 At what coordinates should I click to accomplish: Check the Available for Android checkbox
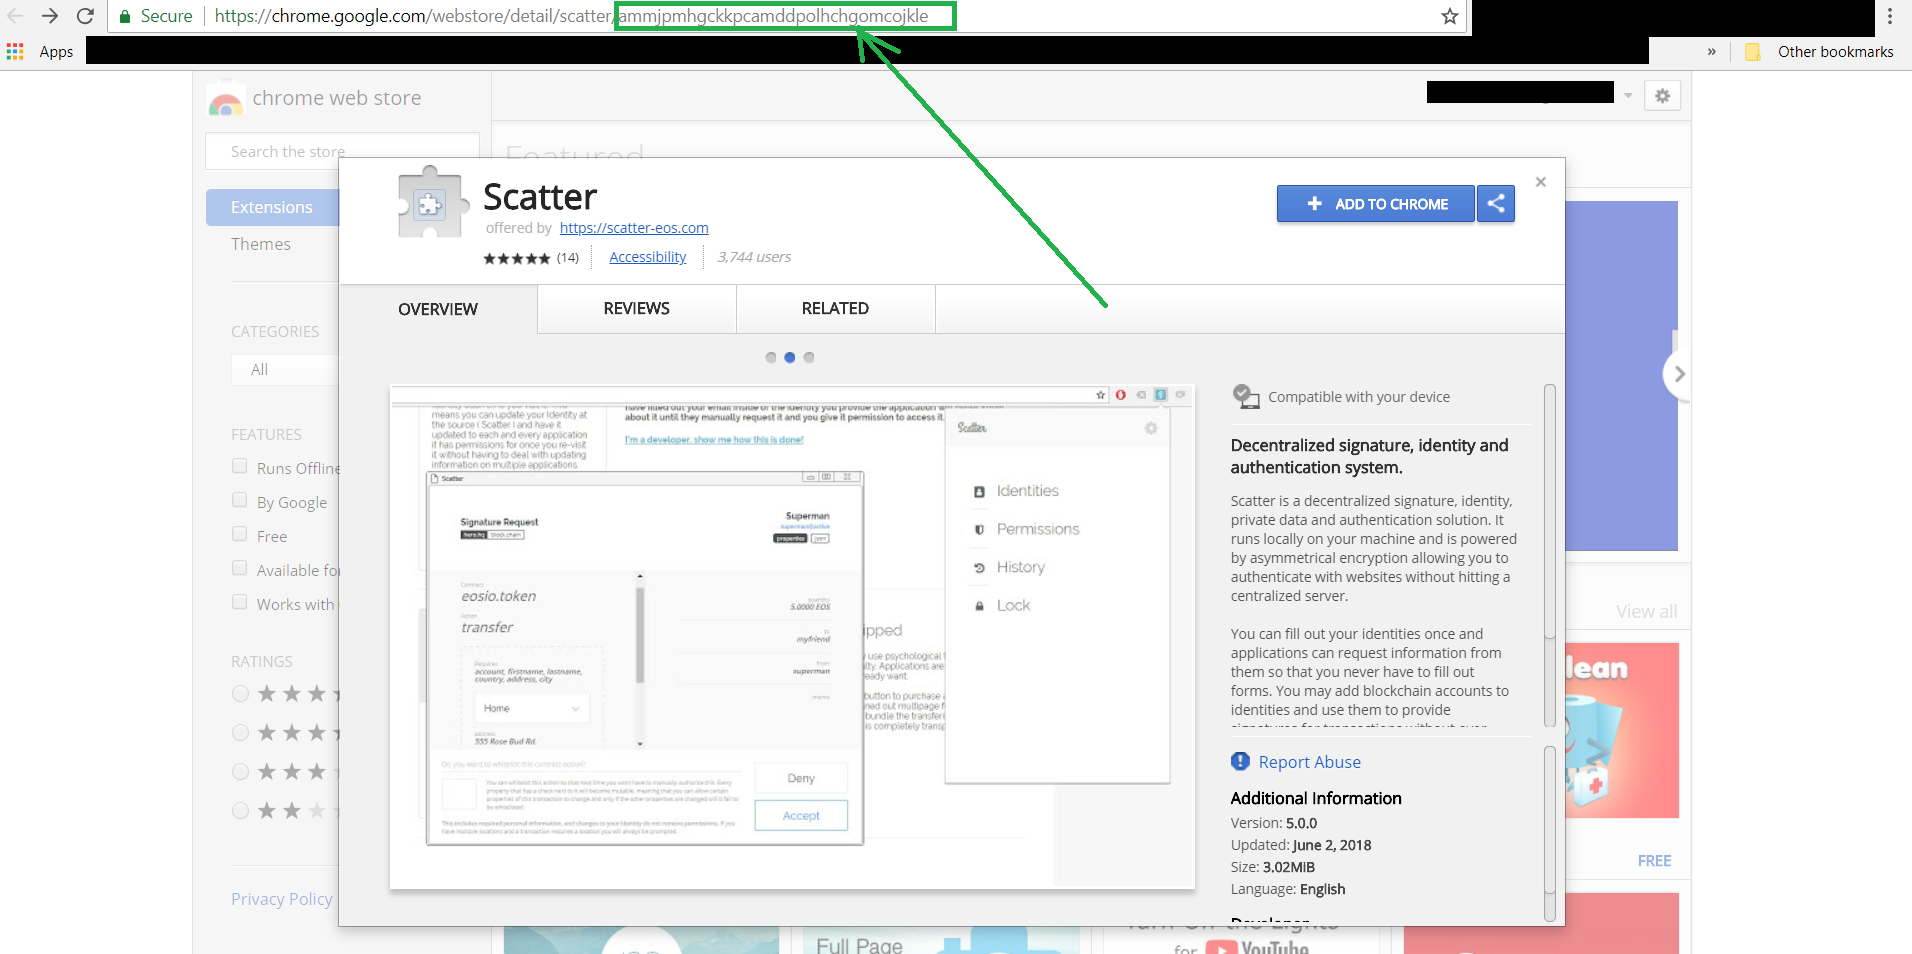[x=239, y=568]
